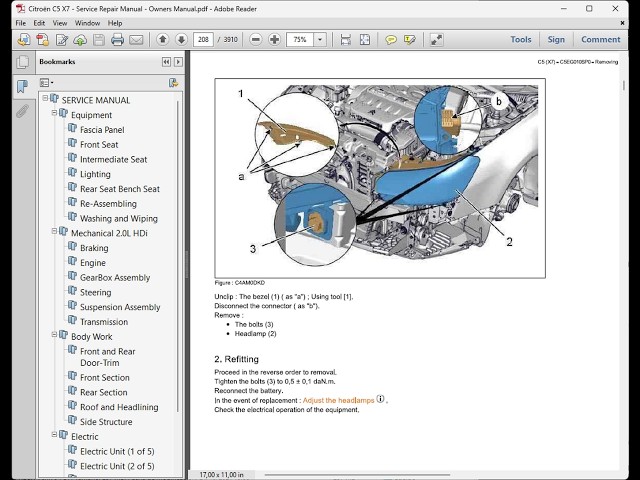Open the Sign pane
The height and width of the screenshot is (480, 640).
coord(556,40)
